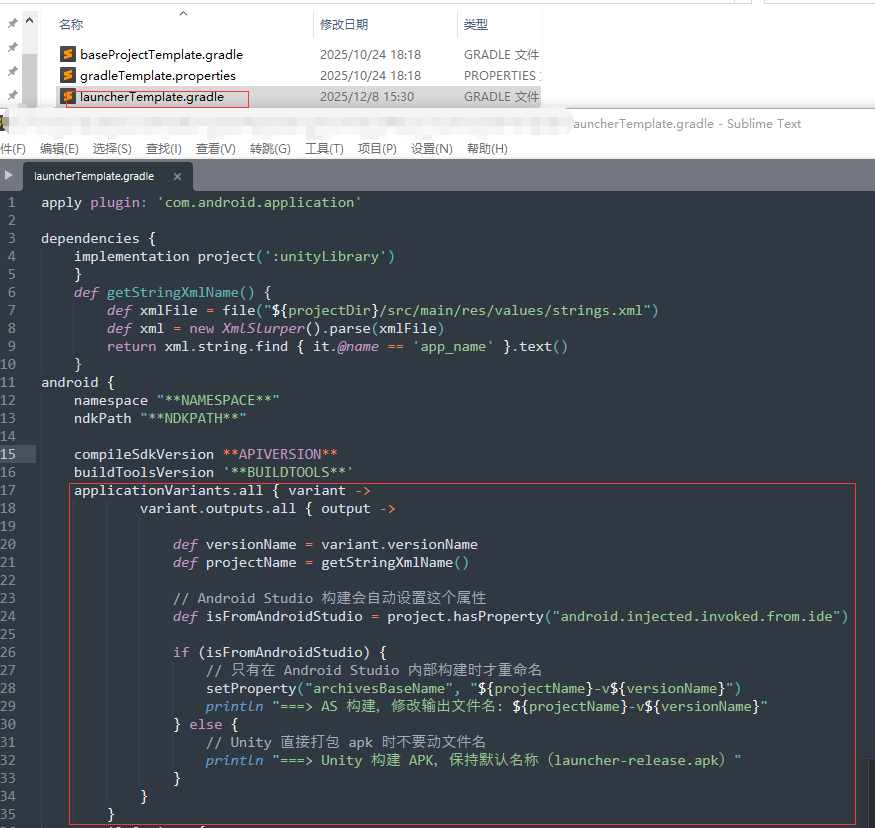Click 'com.android.application' string on line 1

259,202
